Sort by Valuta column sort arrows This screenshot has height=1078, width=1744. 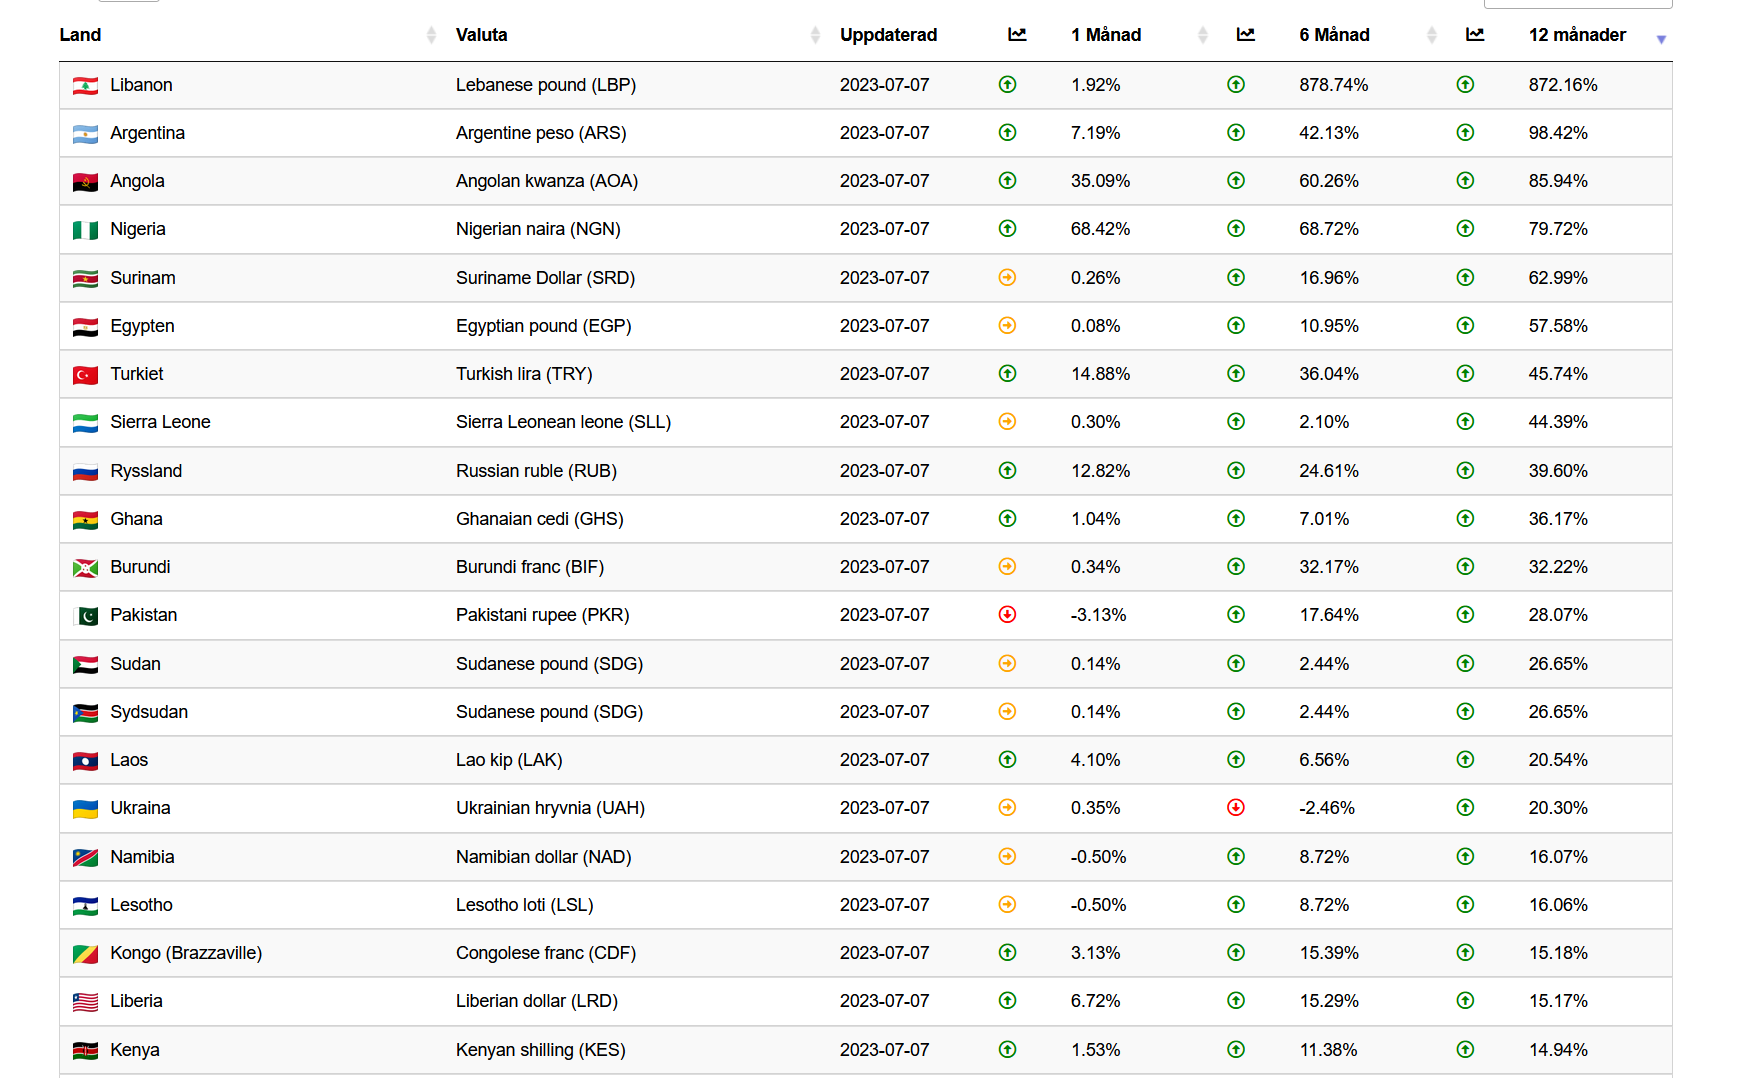[x=815, y=36]
